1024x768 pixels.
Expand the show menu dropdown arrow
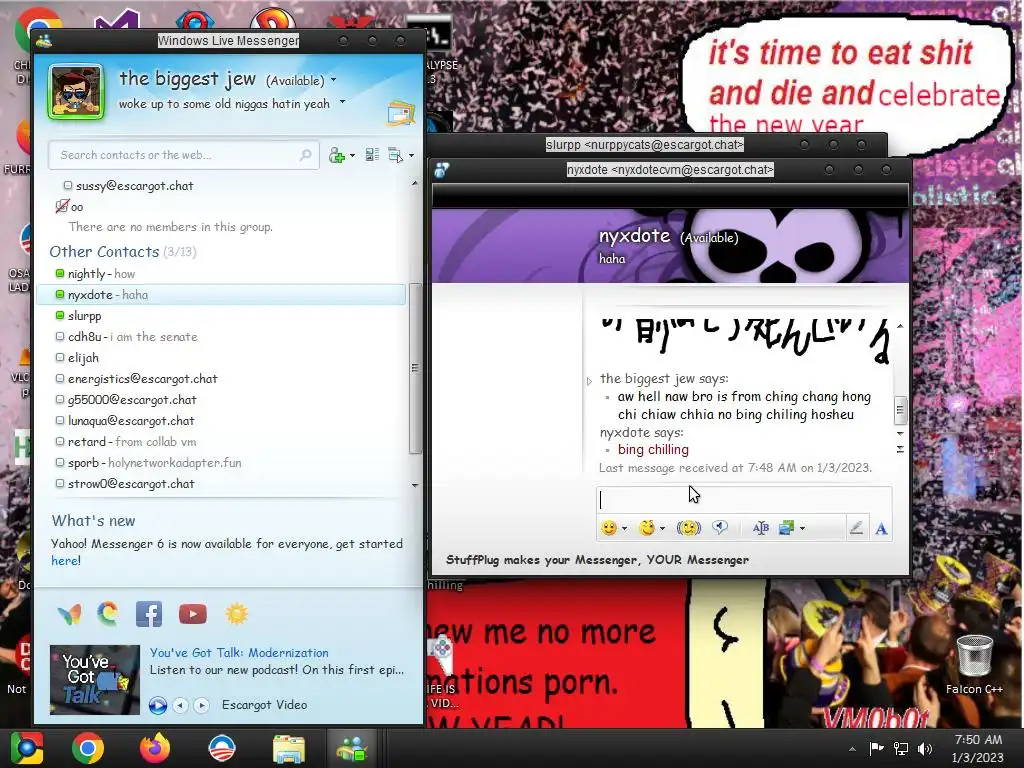[411, 155]
